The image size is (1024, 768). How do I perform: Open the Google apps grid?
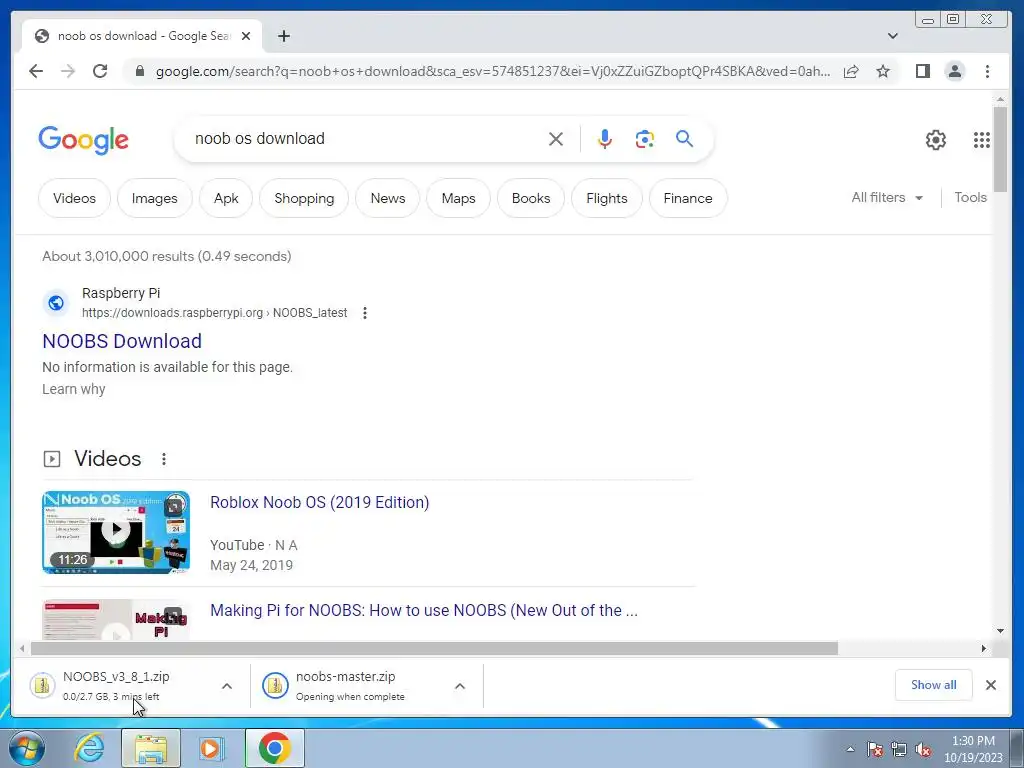[x=982, y=140]
